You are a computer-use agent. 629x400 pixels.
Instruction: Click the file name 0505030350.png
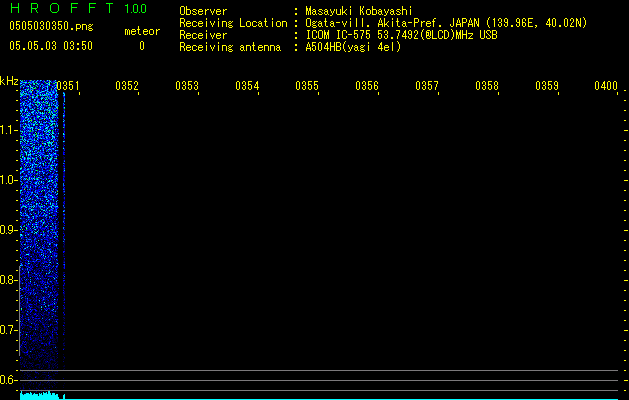click(x=51, y=26)
